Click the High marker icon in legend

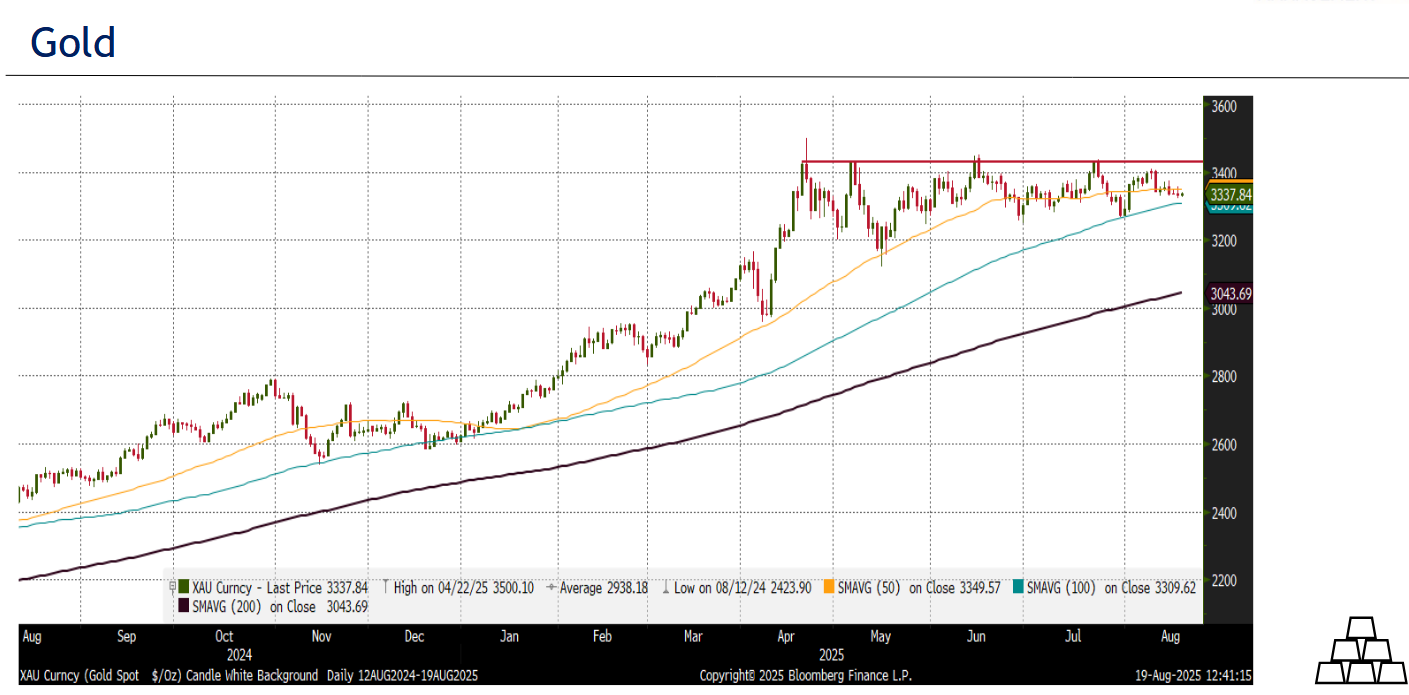[386, 588]
